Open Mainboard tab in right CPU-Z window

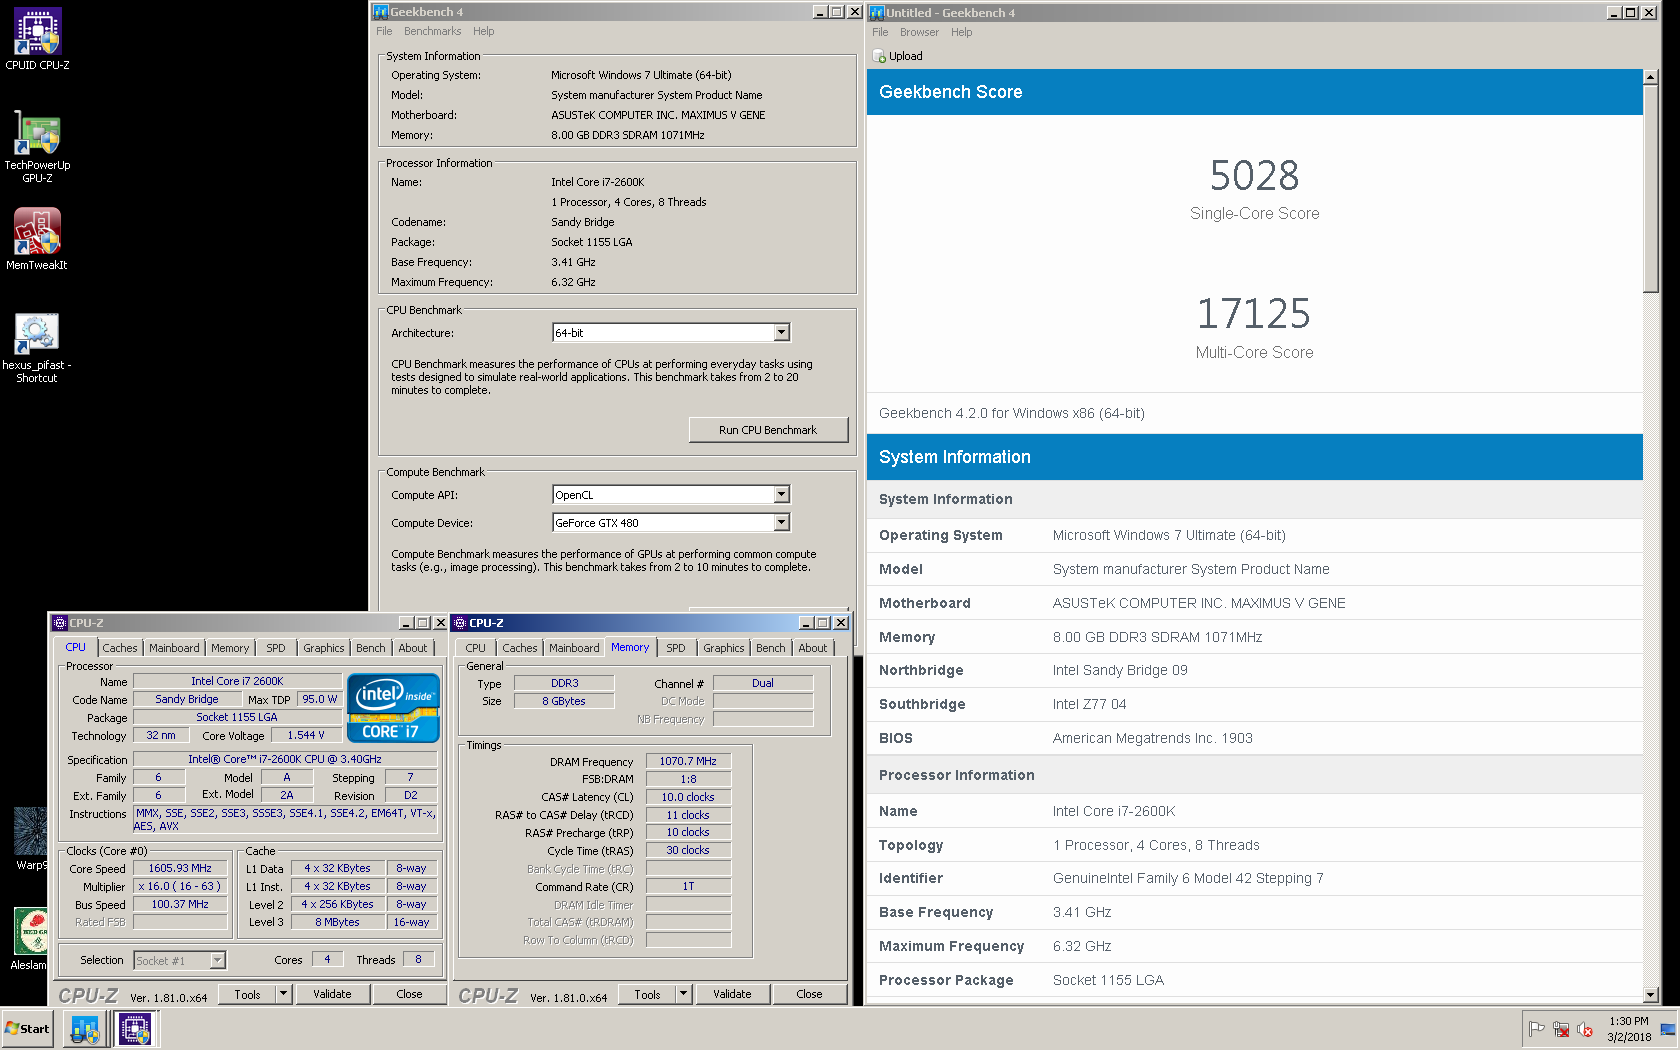pyautogui.click(x=574, y=648)
